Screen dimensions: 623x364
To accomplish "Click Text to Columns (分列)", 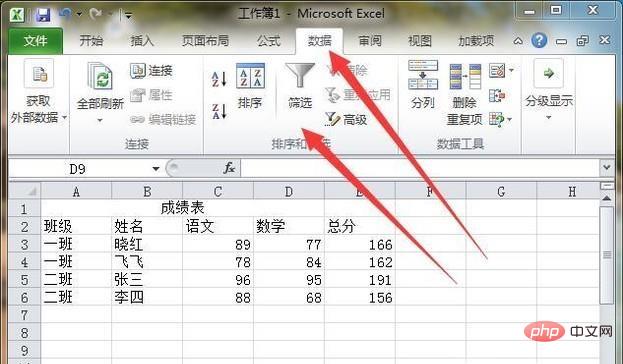I will pyautogui.click(x=423, y=85).
